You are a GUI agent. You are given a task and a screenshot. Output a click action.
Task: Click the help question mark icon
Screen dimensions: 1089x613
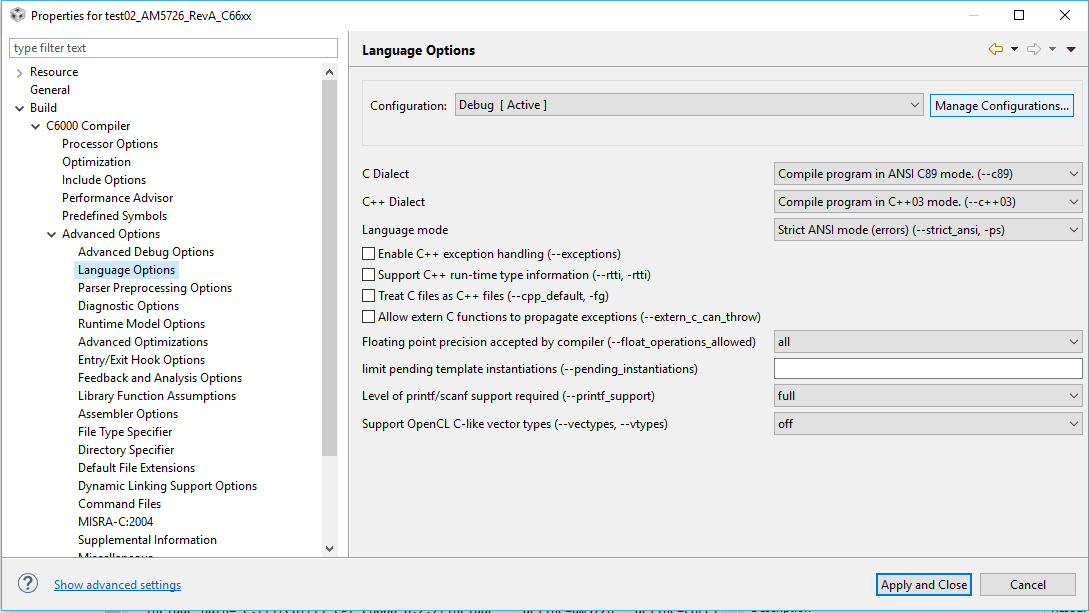[28, 584]
